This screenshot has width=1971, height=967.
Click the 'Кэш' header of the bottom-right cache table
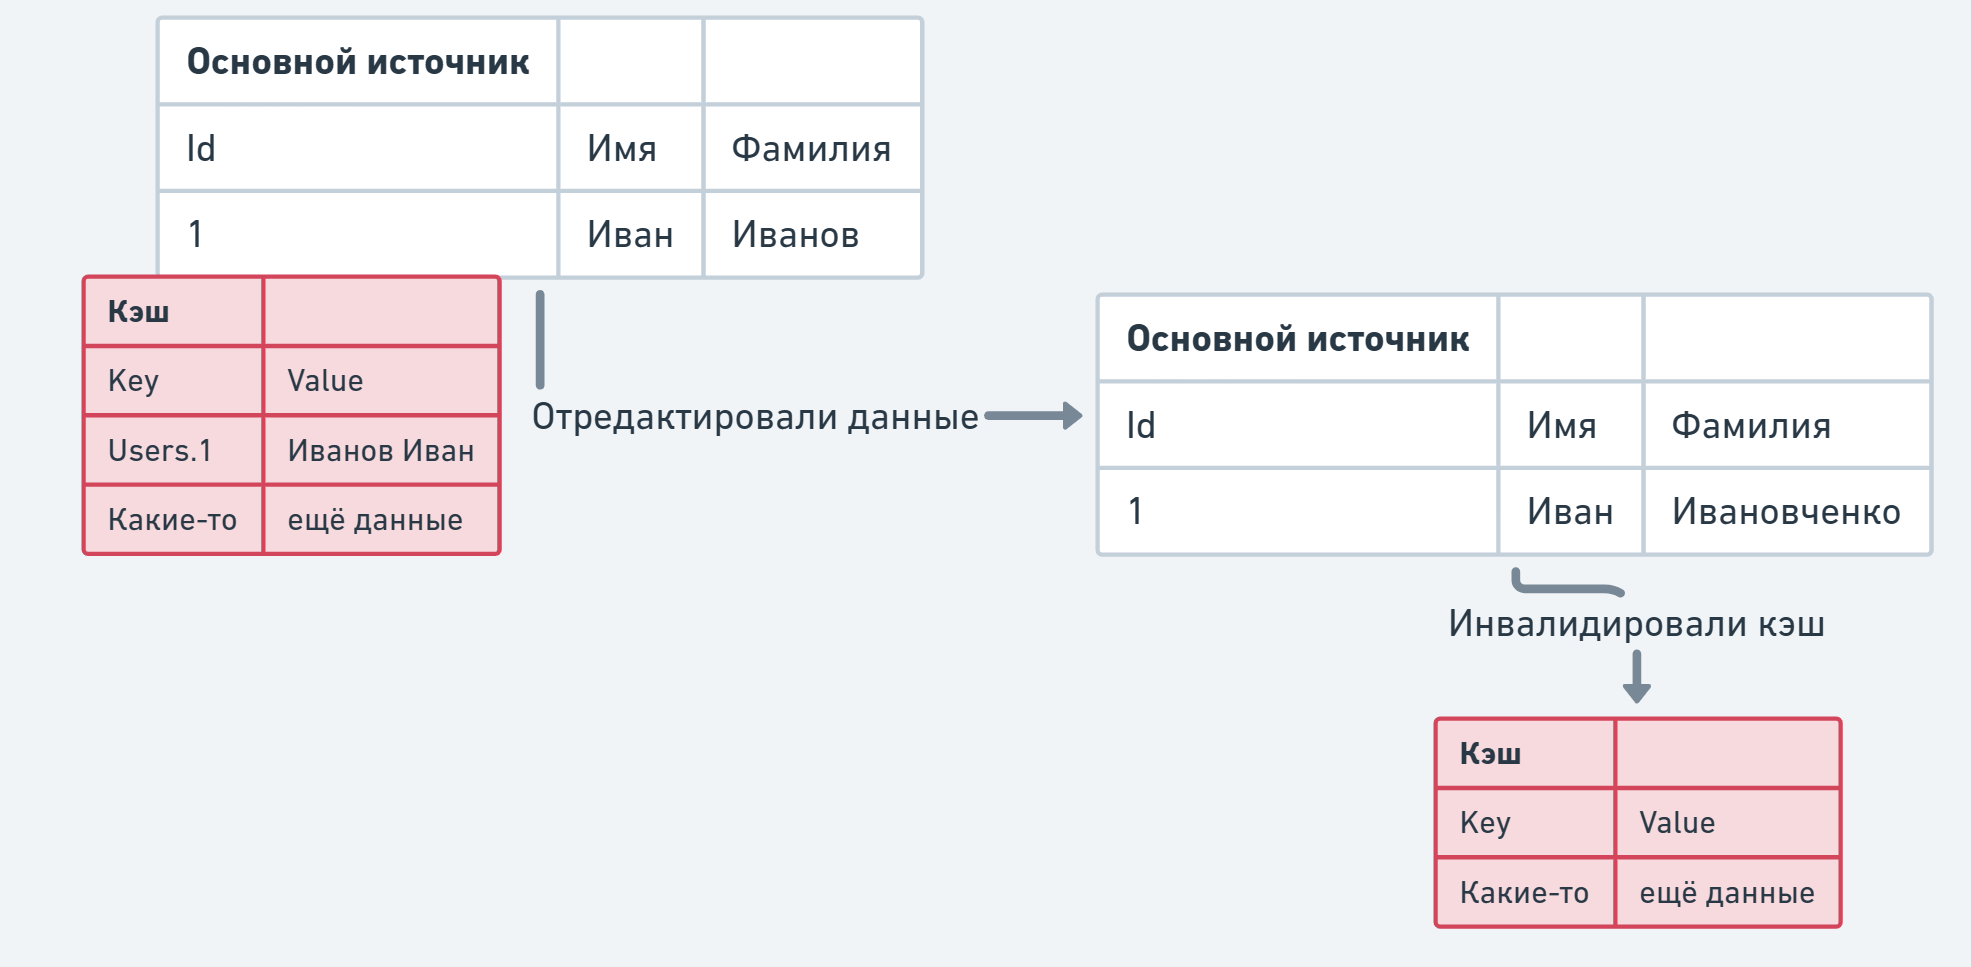click(1490, 754)
